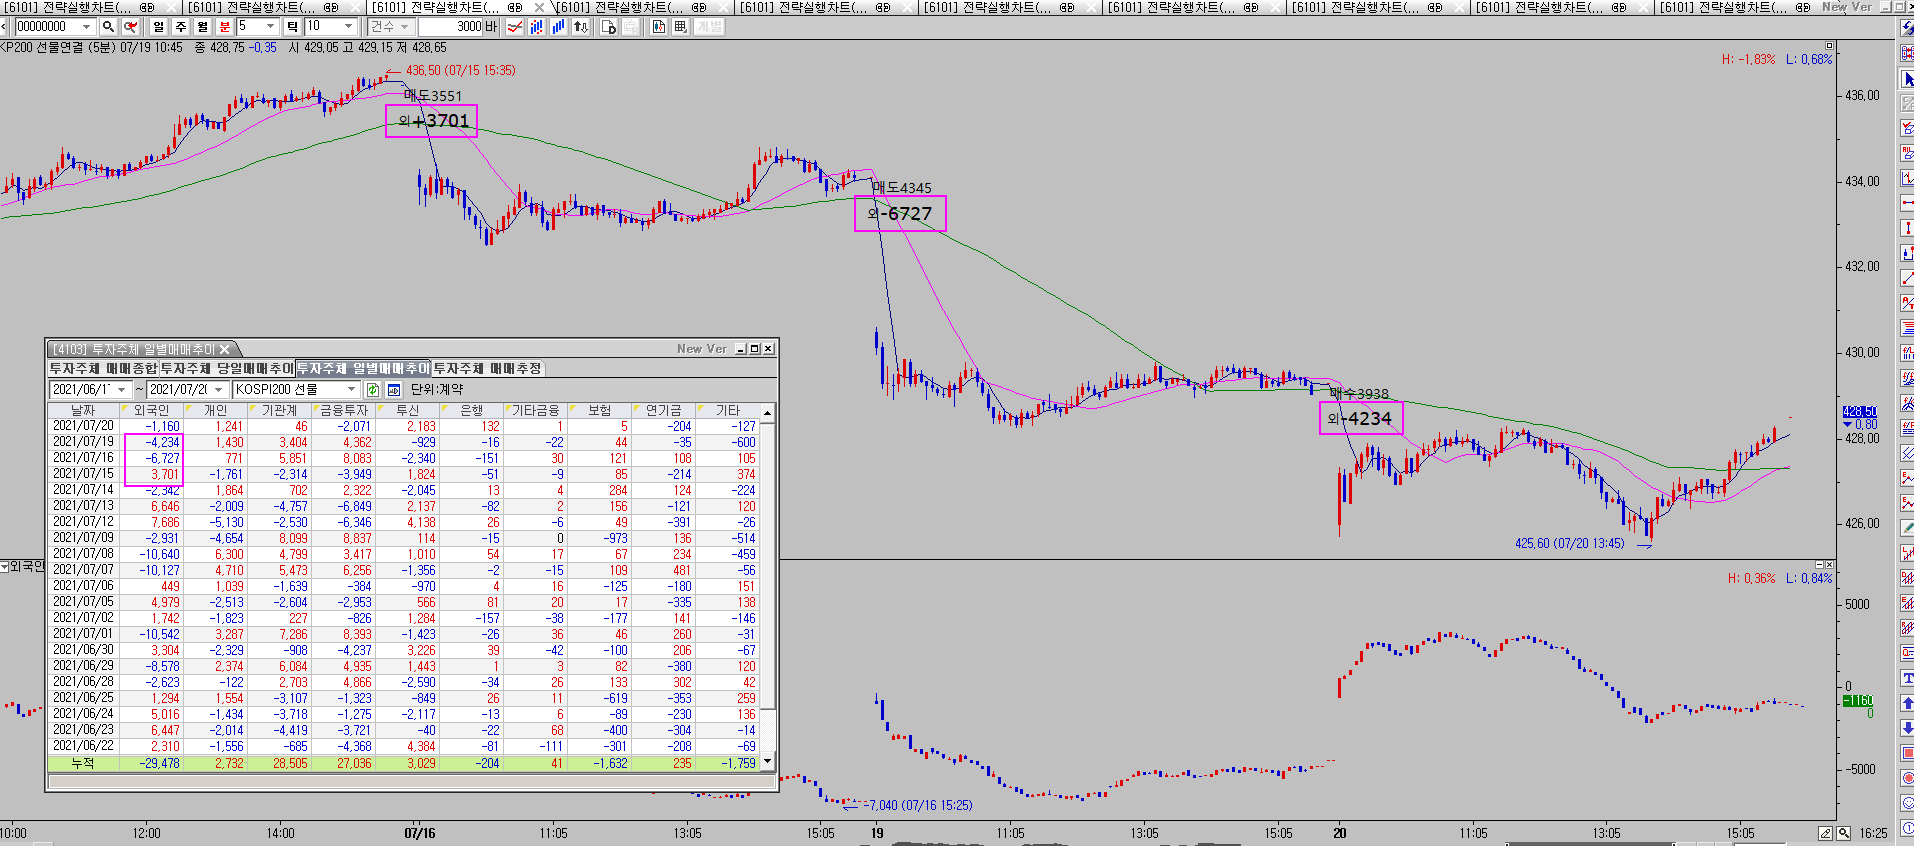Click the chart view icon beside refresh

coord(394,390)
